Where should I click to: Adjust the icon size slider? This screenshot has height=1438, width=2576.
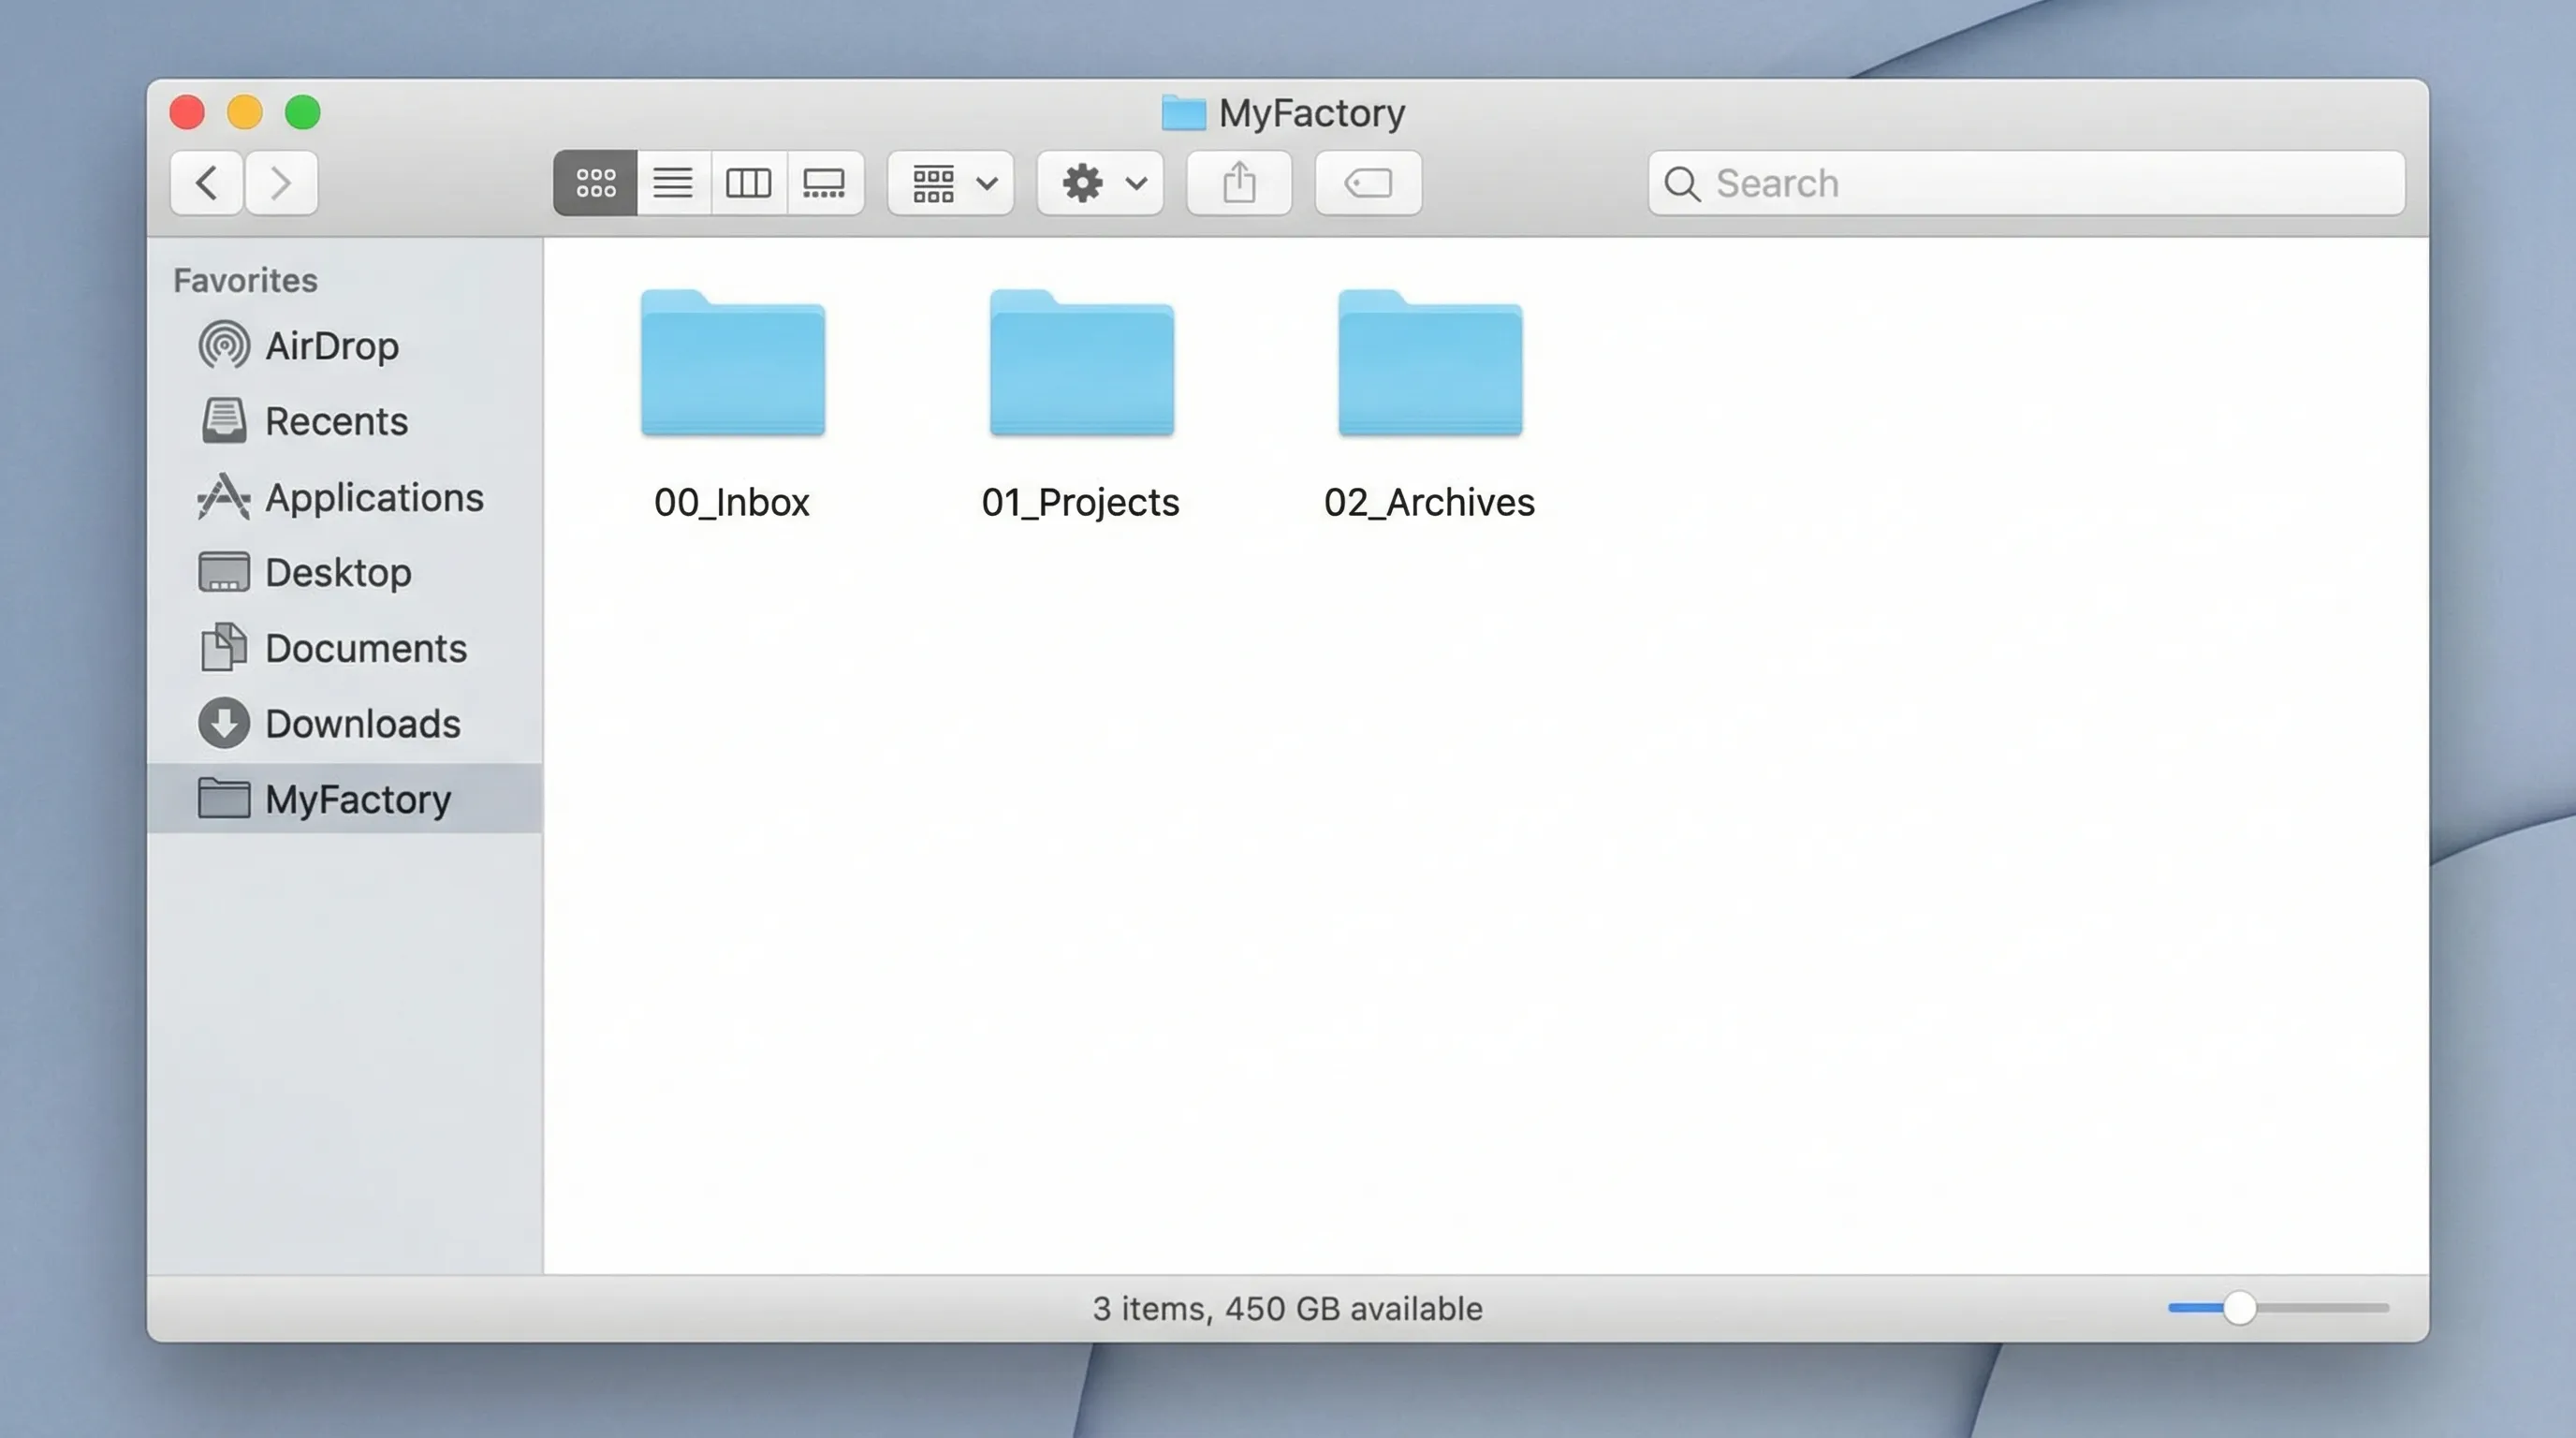pos(2240,1307)
